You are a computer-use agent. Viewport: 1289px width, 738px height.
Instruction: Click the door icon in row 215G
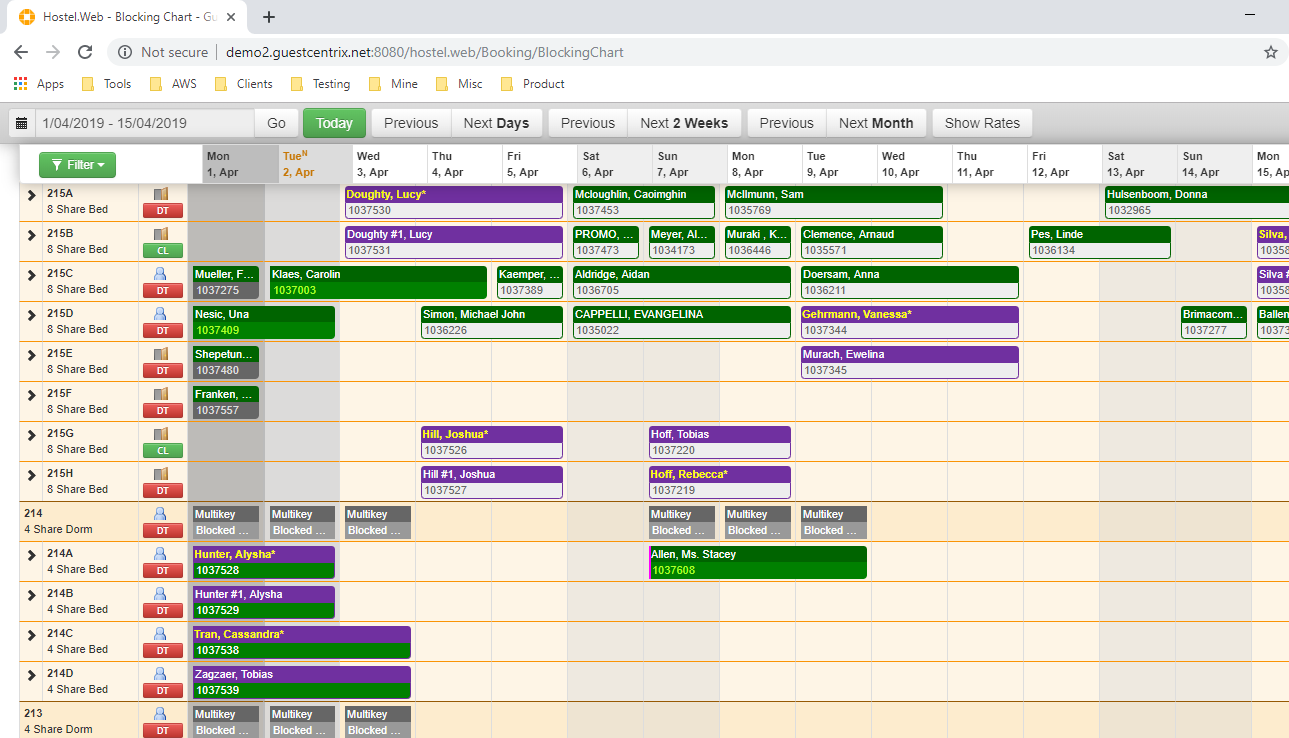click(160, 434)
